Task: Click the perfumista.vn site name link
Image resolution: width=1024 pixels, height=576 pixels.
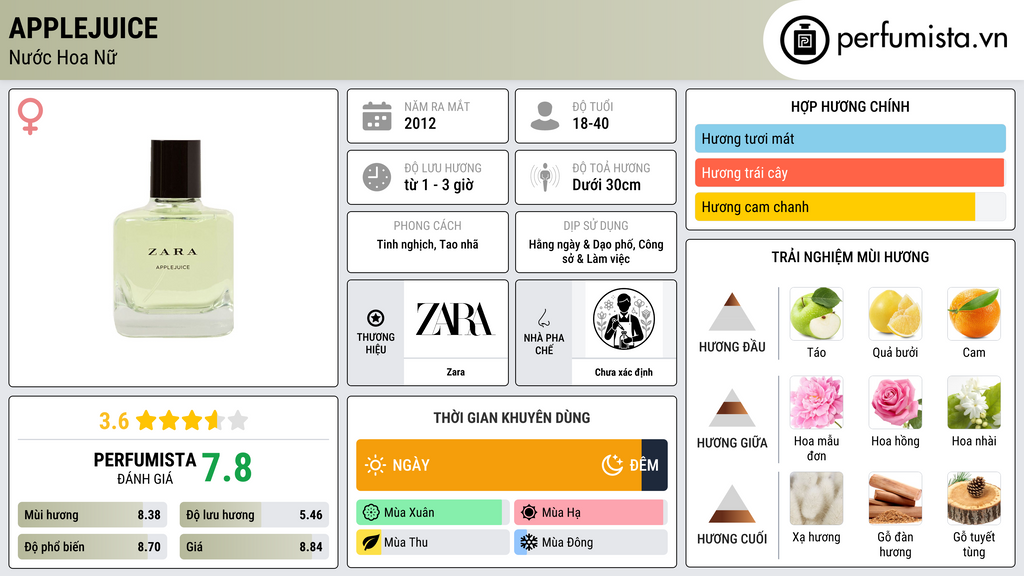Action: pyautogui.click(x=922, y=39)
